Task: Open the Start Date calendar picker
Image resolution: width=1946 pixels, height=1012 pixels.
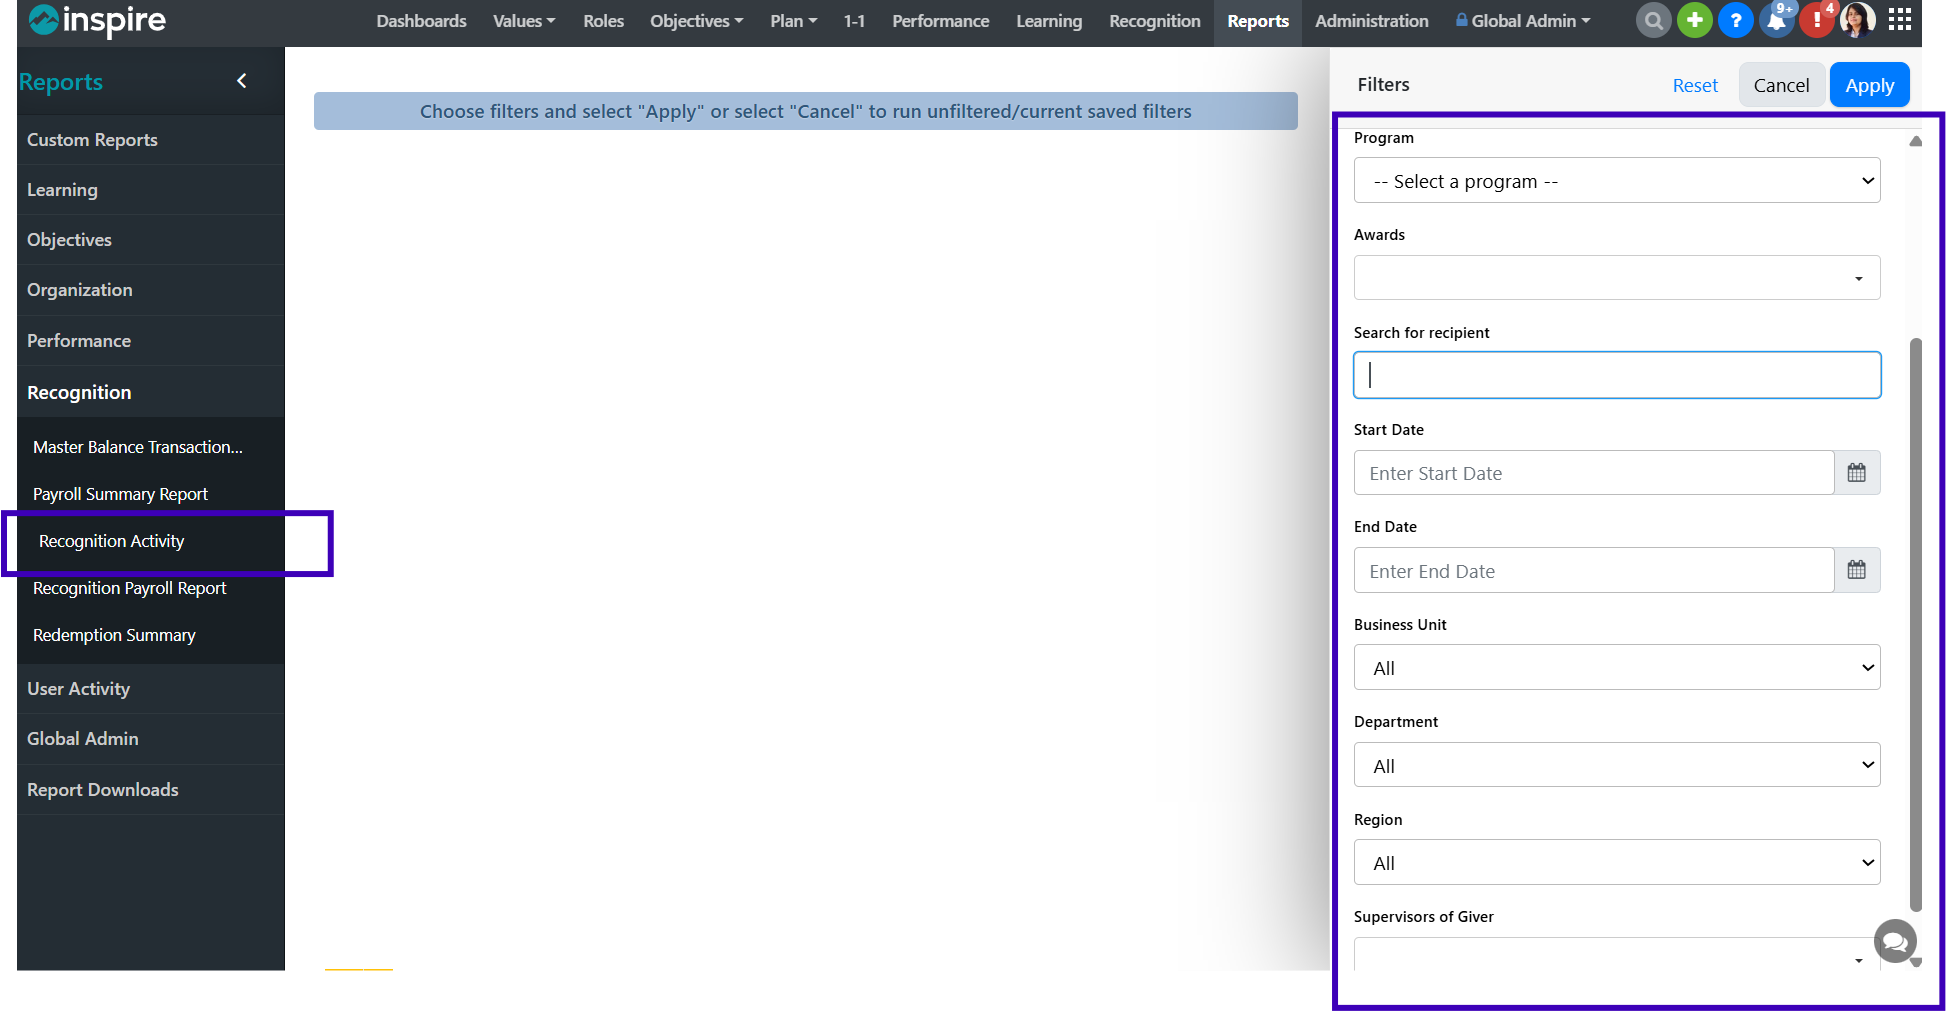Action: (x=1857, y=473)
